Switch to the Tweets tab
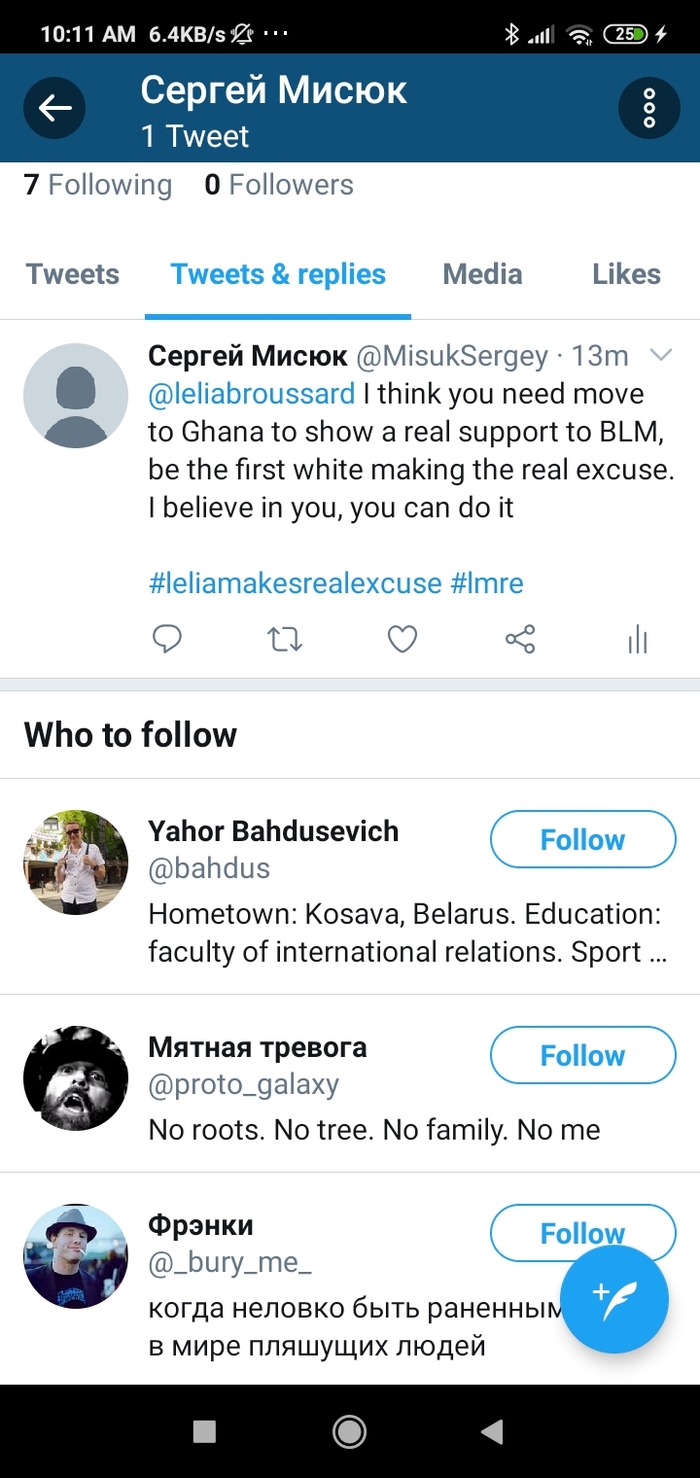 tap(72, 274)
